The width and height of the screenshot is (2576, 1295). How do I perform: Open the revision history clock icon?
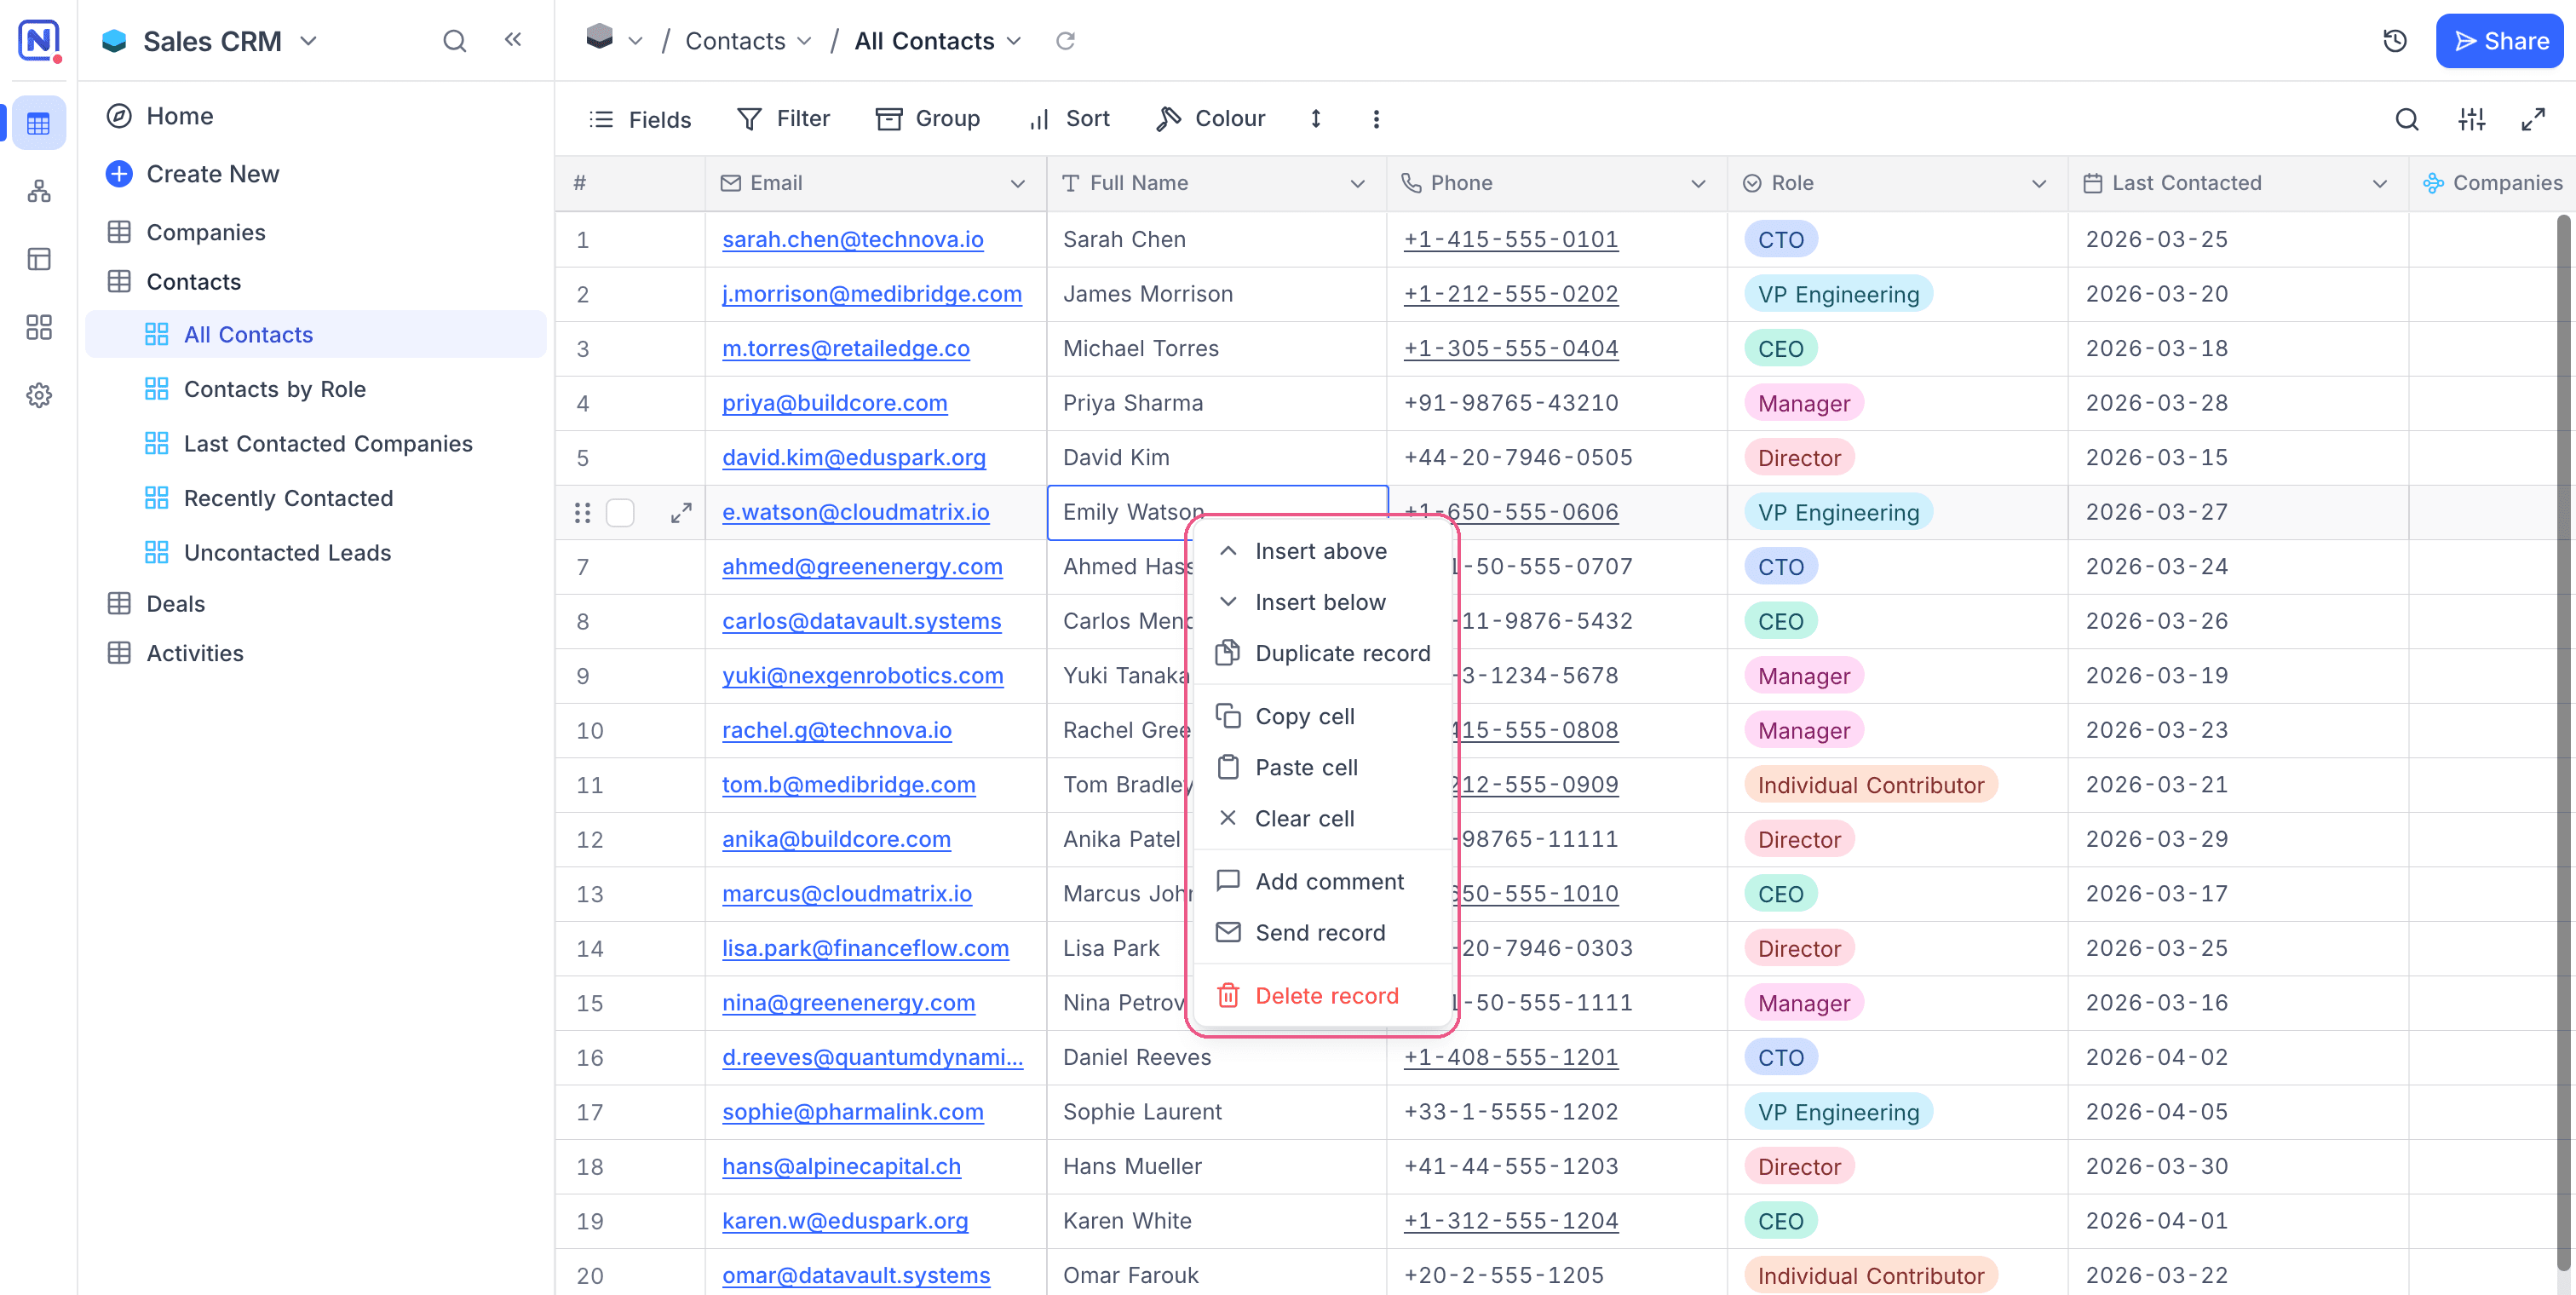[x=2395, y=41]
